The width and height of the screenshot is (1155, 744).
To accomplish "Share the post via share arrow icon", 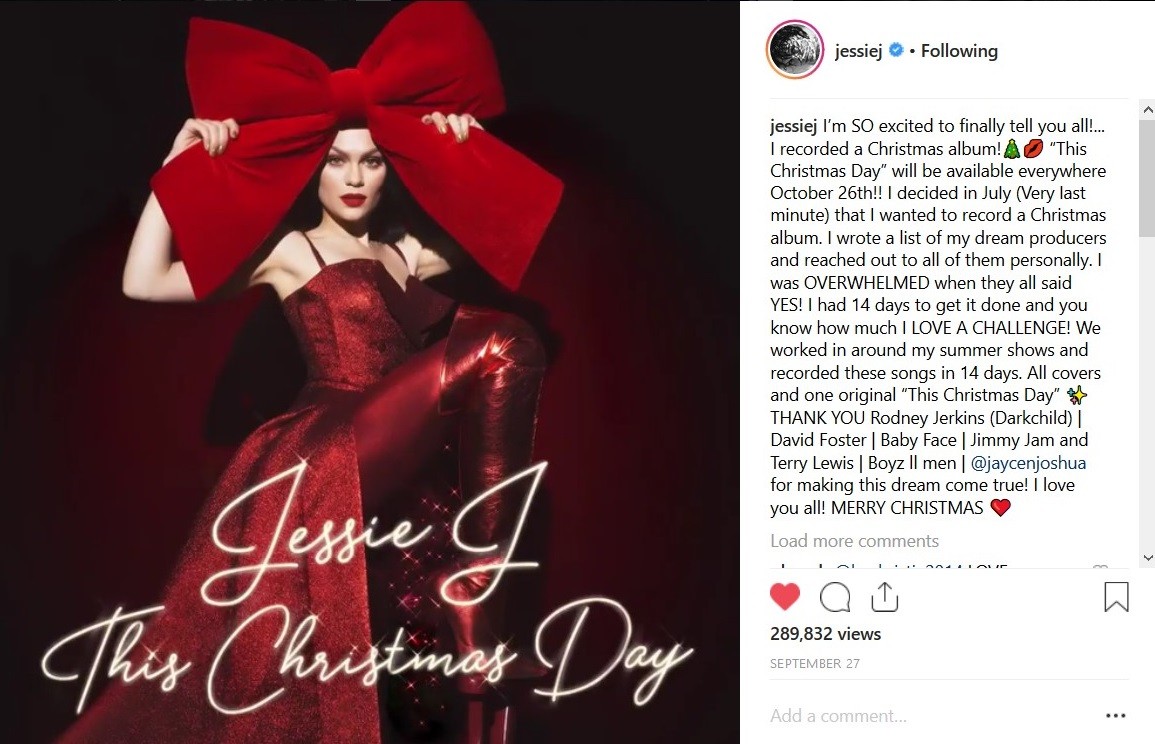I will coord(884,597).
